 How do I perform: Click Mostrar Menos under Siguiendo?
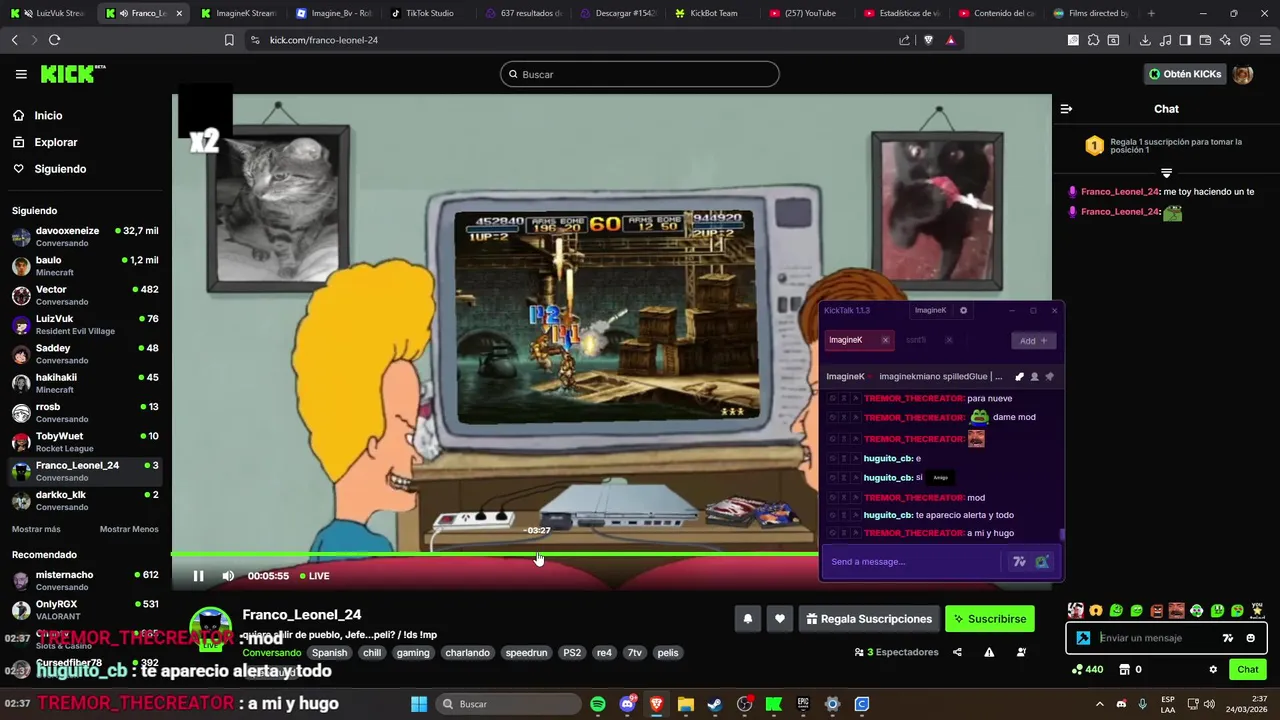click(x=129, y=529)
